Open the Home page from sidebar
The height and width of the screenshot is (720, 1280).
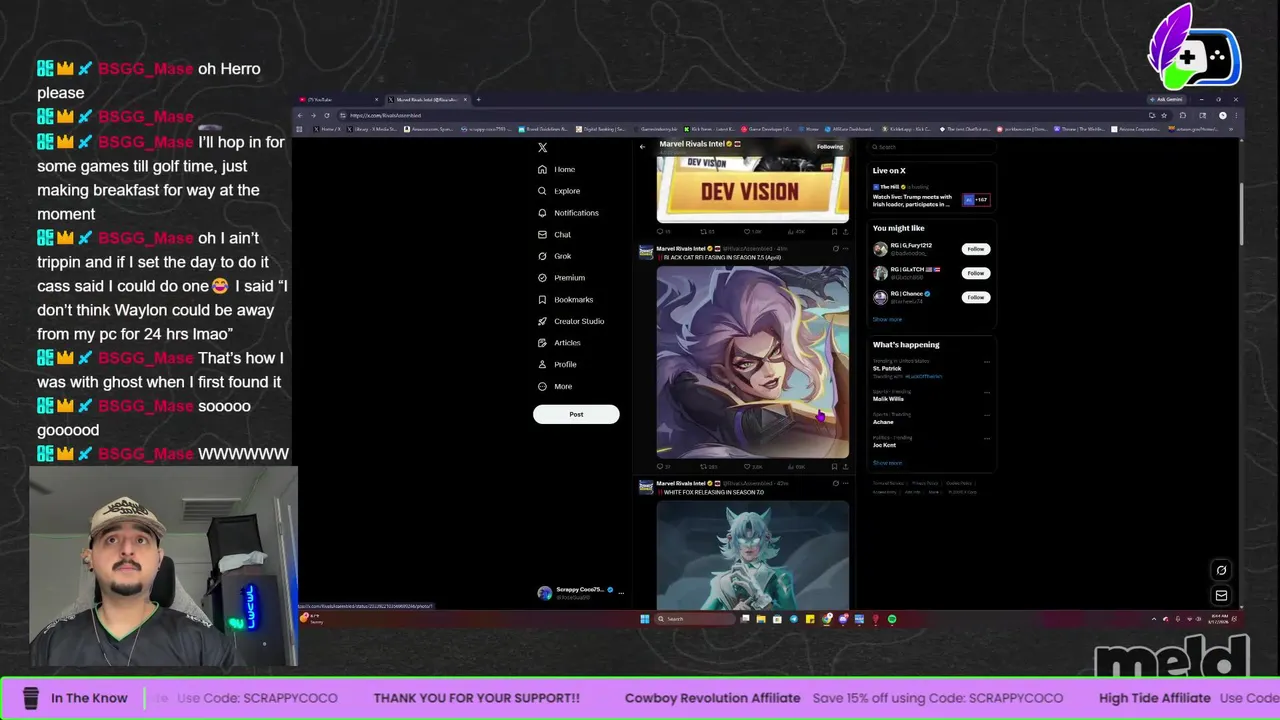(x=556, y=169)
